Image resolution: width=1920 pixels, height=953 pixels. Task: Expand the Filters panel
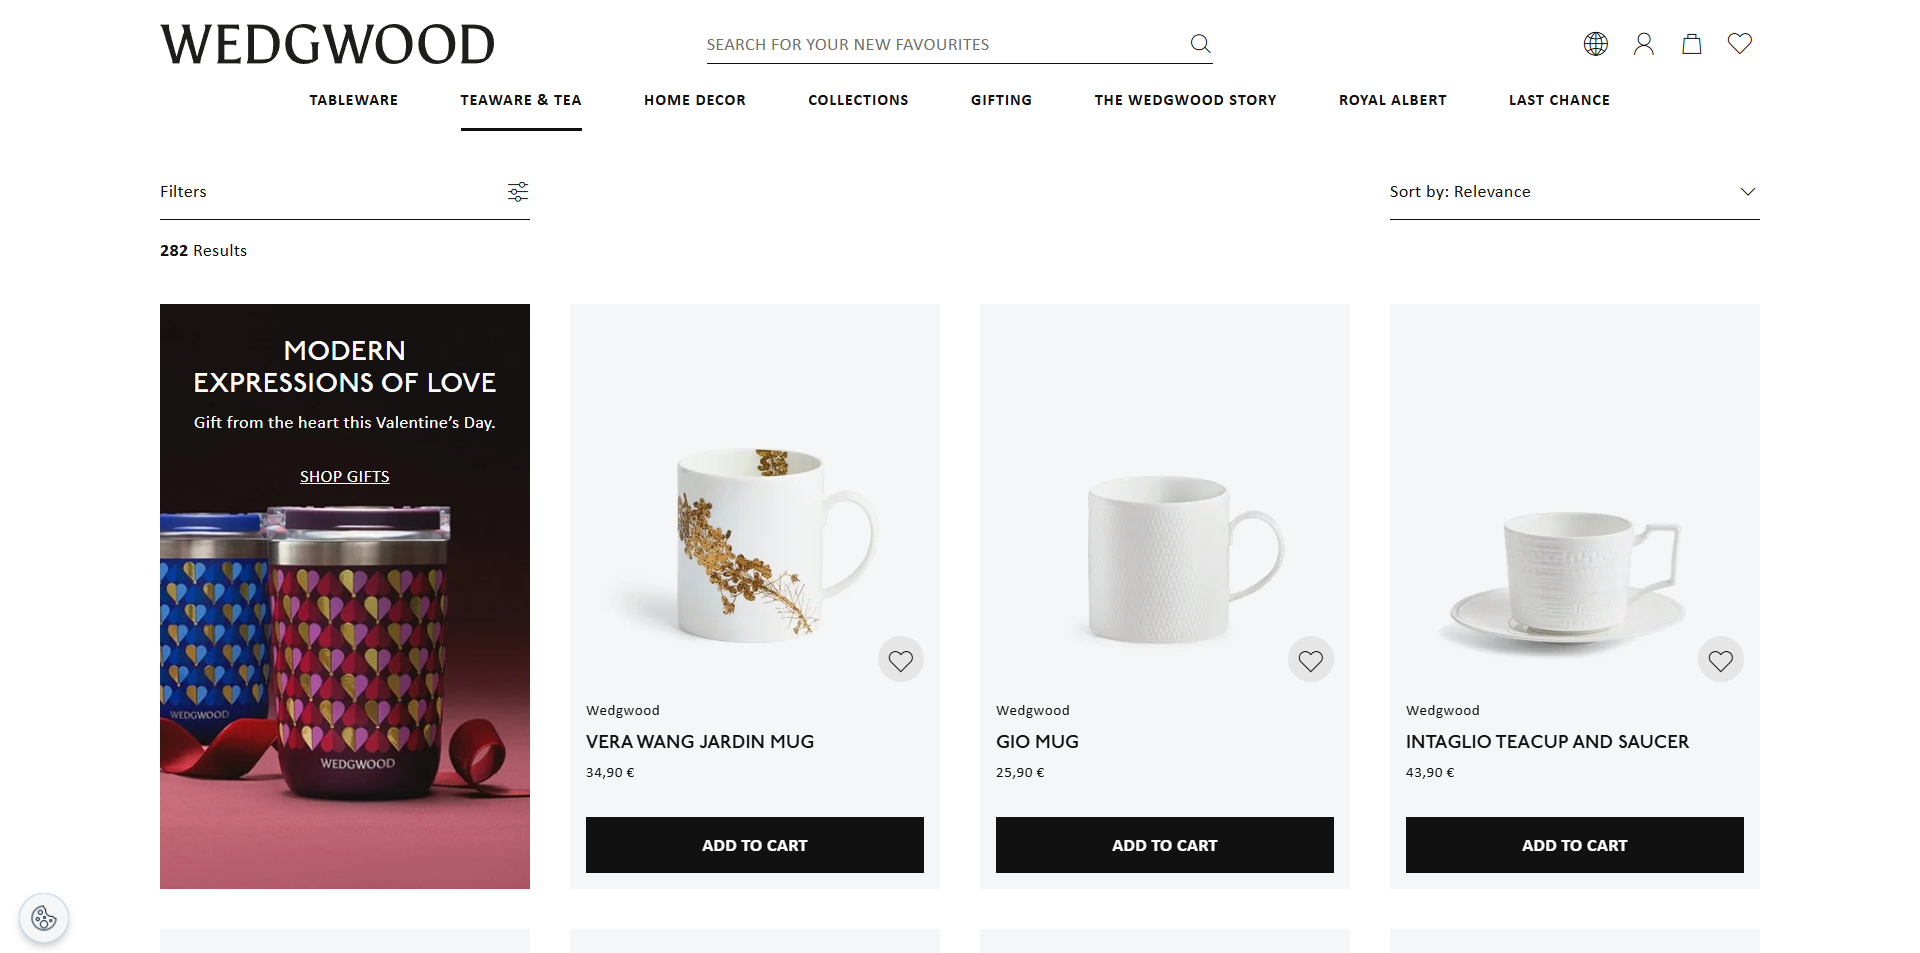tap(183, 191)
